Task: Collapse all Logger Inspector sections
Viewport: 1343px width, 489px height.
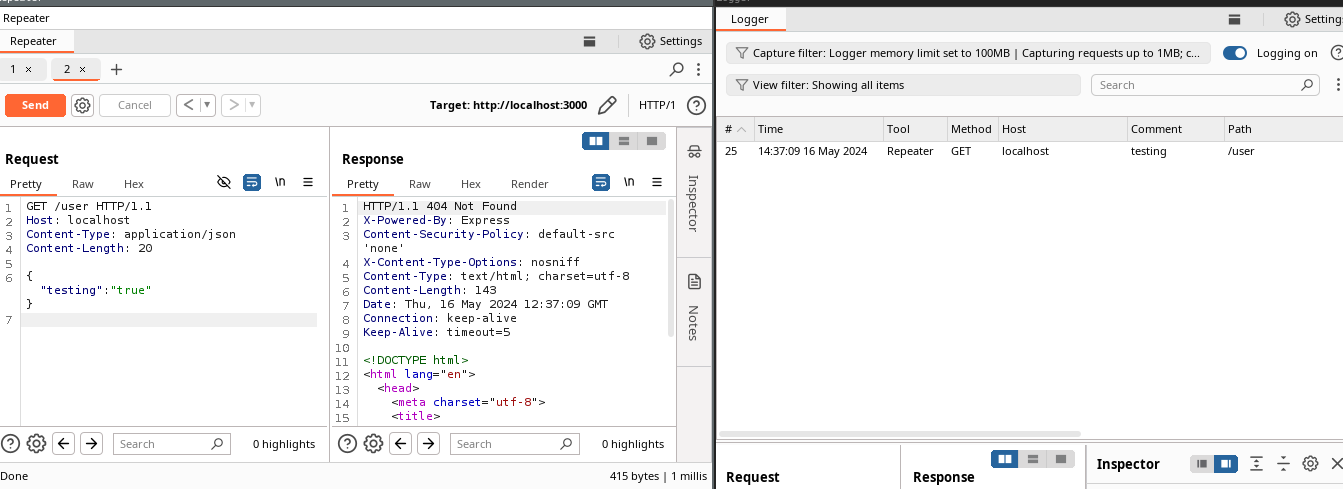Action: [x=1284, y=464]
